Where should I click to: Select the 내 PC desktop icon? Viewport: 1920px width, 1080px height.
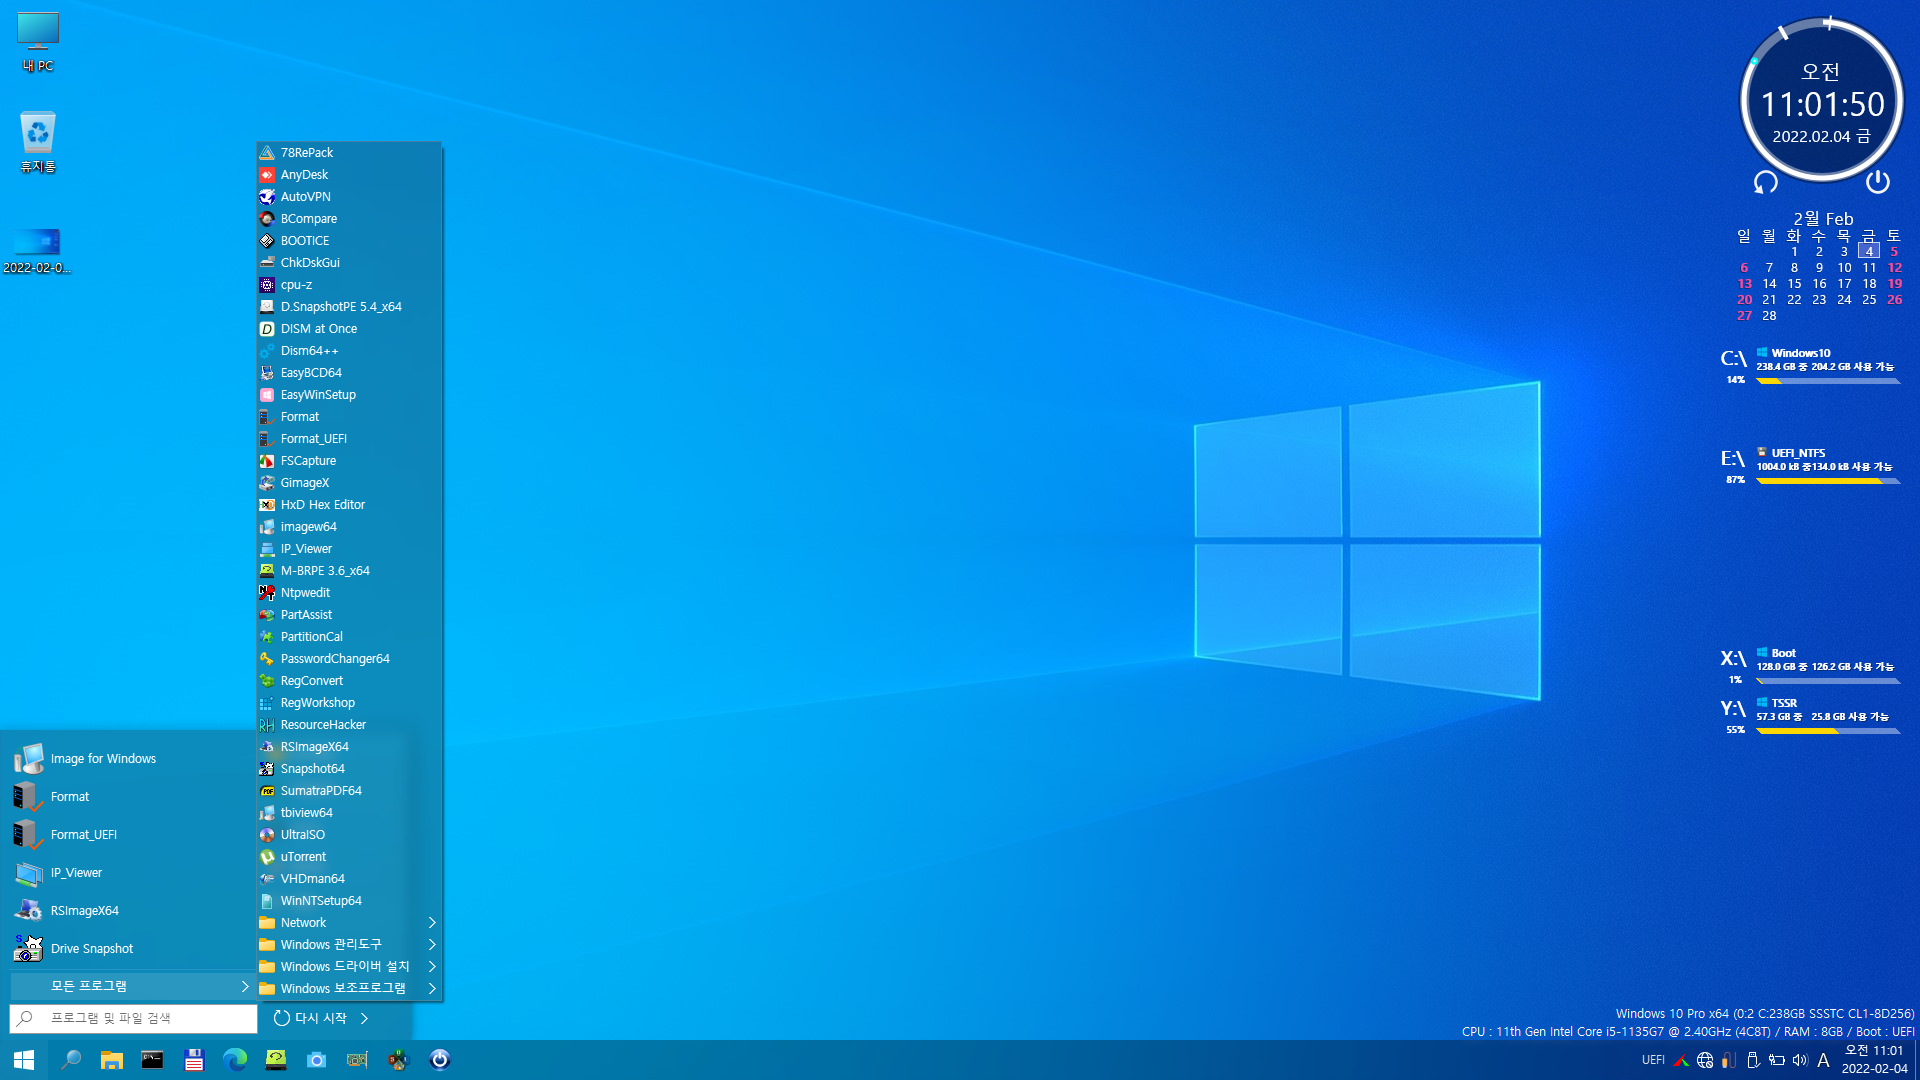click(x=38, y=42)
